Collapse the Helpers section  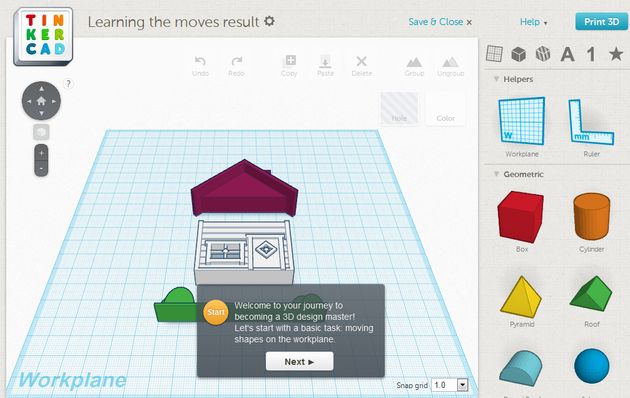coord(497,79)
